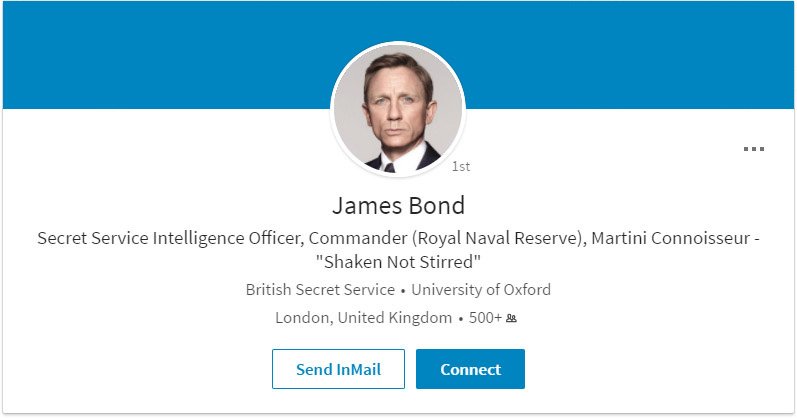The image size is (797, 418).
Task: Click the circular profile photo
Action: coord(398,110)
